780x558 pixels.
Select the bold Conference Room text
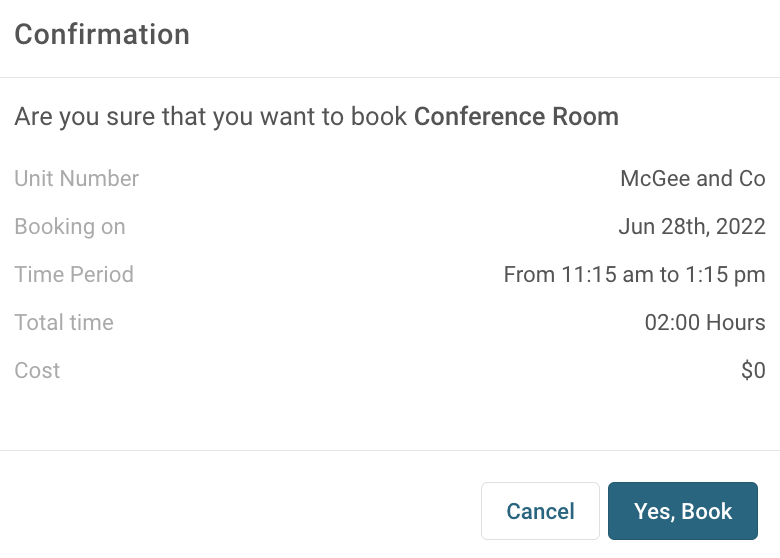coord(516,117)
